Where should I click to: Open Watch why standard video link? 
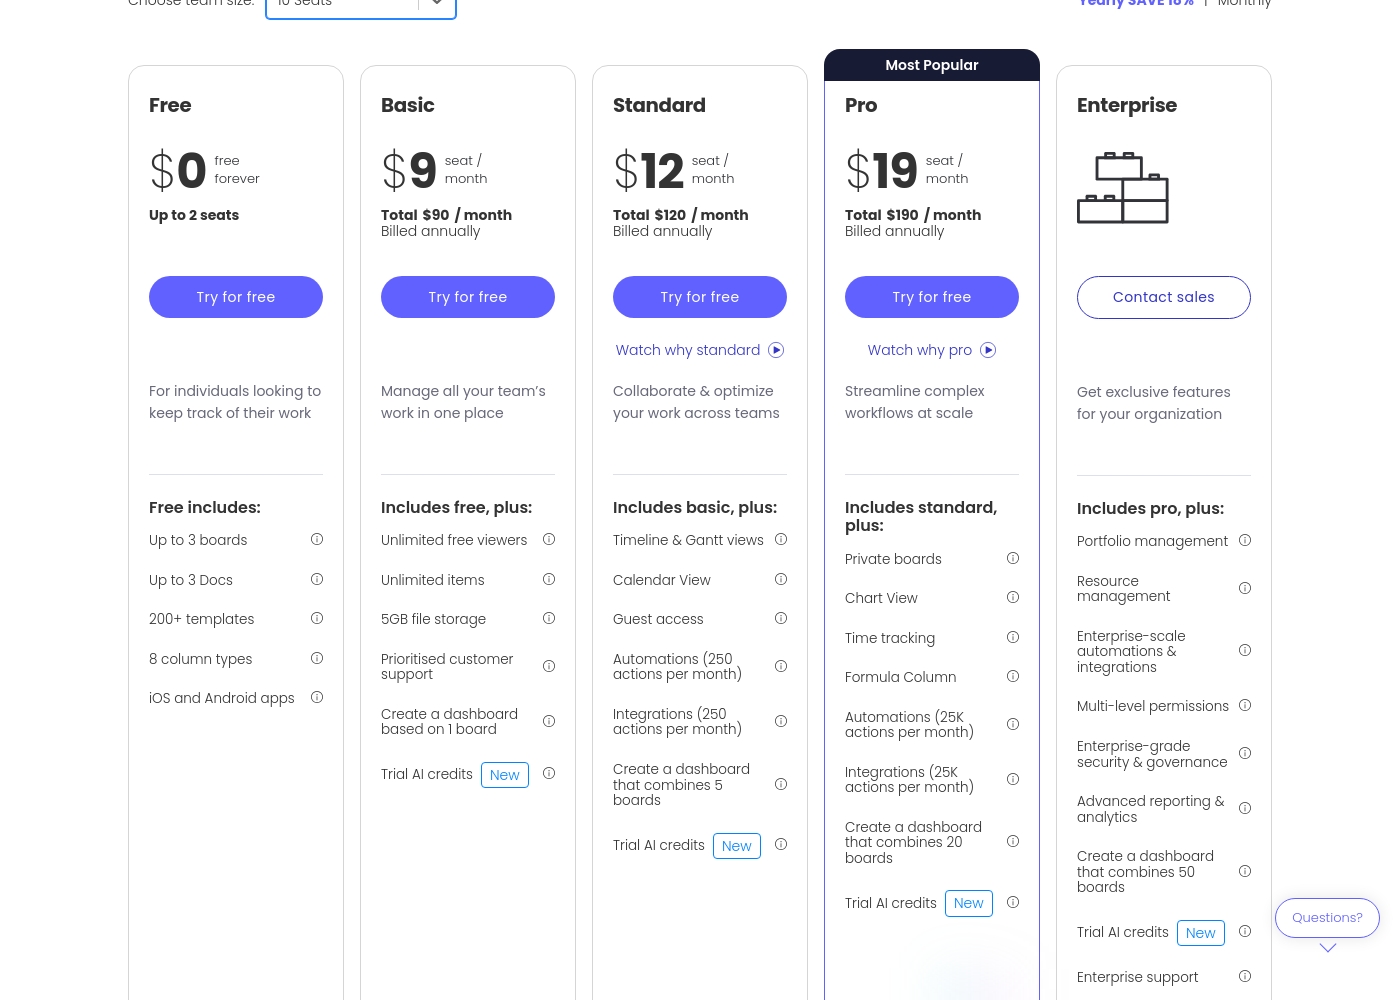coord(688,350)
